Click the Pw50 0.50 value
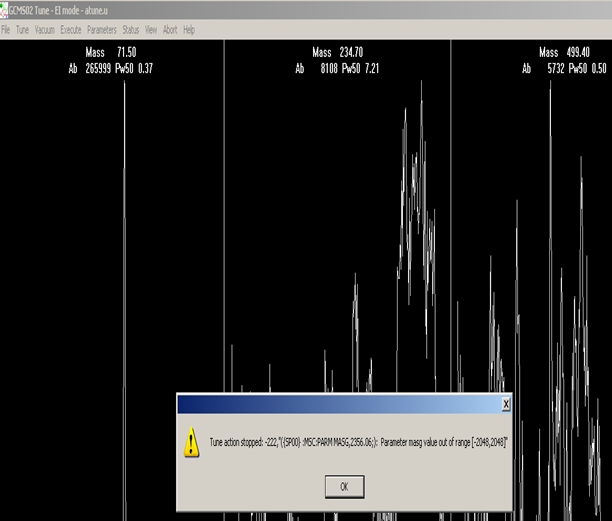The height and width of the screenshot is (521, 612). [587, 69]
